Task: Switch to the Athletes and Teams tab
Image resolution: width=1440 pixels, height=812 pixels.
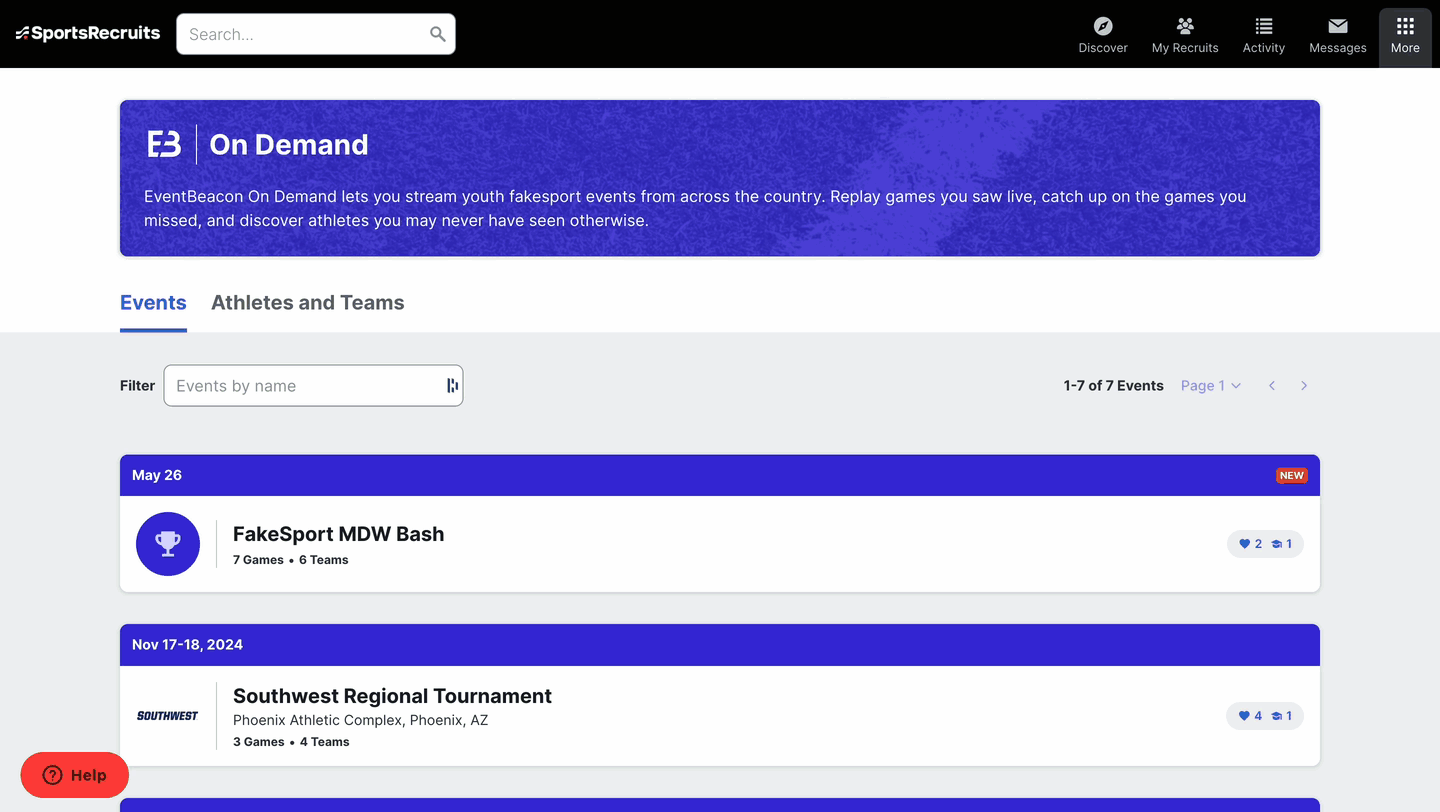Action: 308,303
